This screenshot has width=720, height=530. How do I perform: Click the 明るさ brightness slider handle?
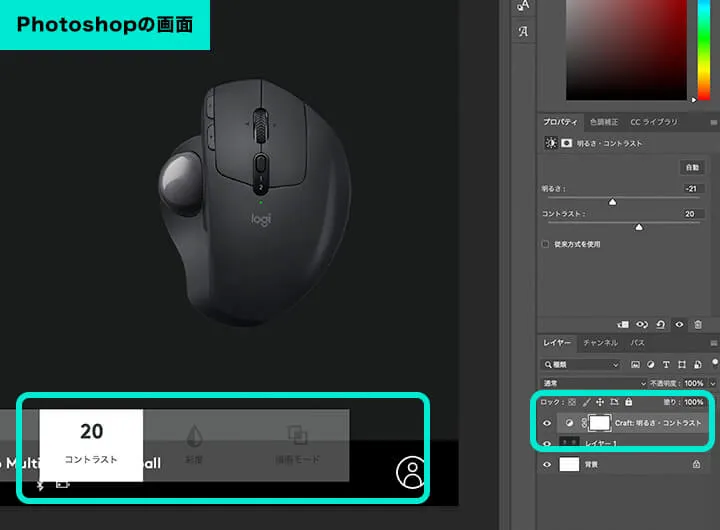point(612,201)
